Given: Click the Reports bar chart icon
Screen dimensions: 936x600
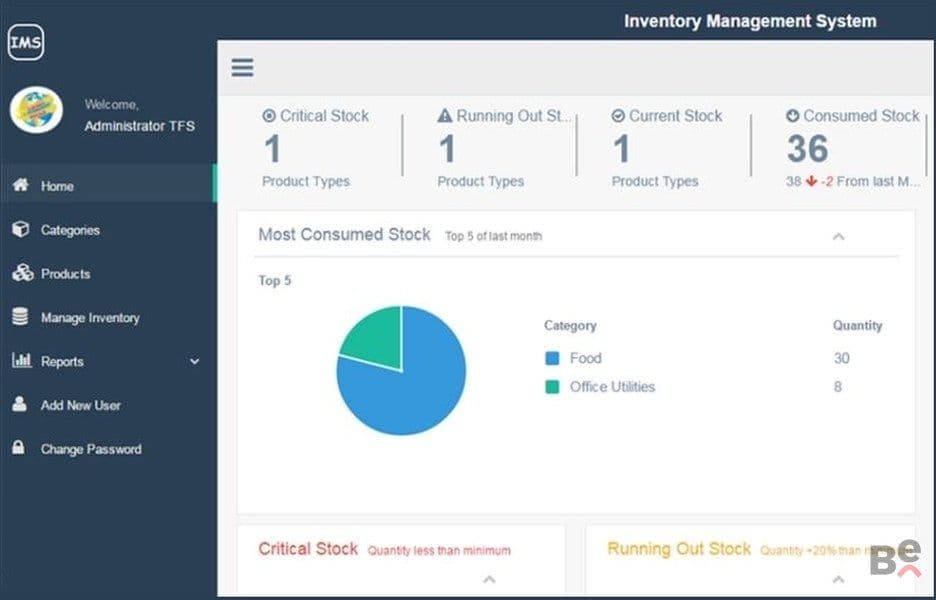Looking at the screenshot, I should click(x=22, y=360).
